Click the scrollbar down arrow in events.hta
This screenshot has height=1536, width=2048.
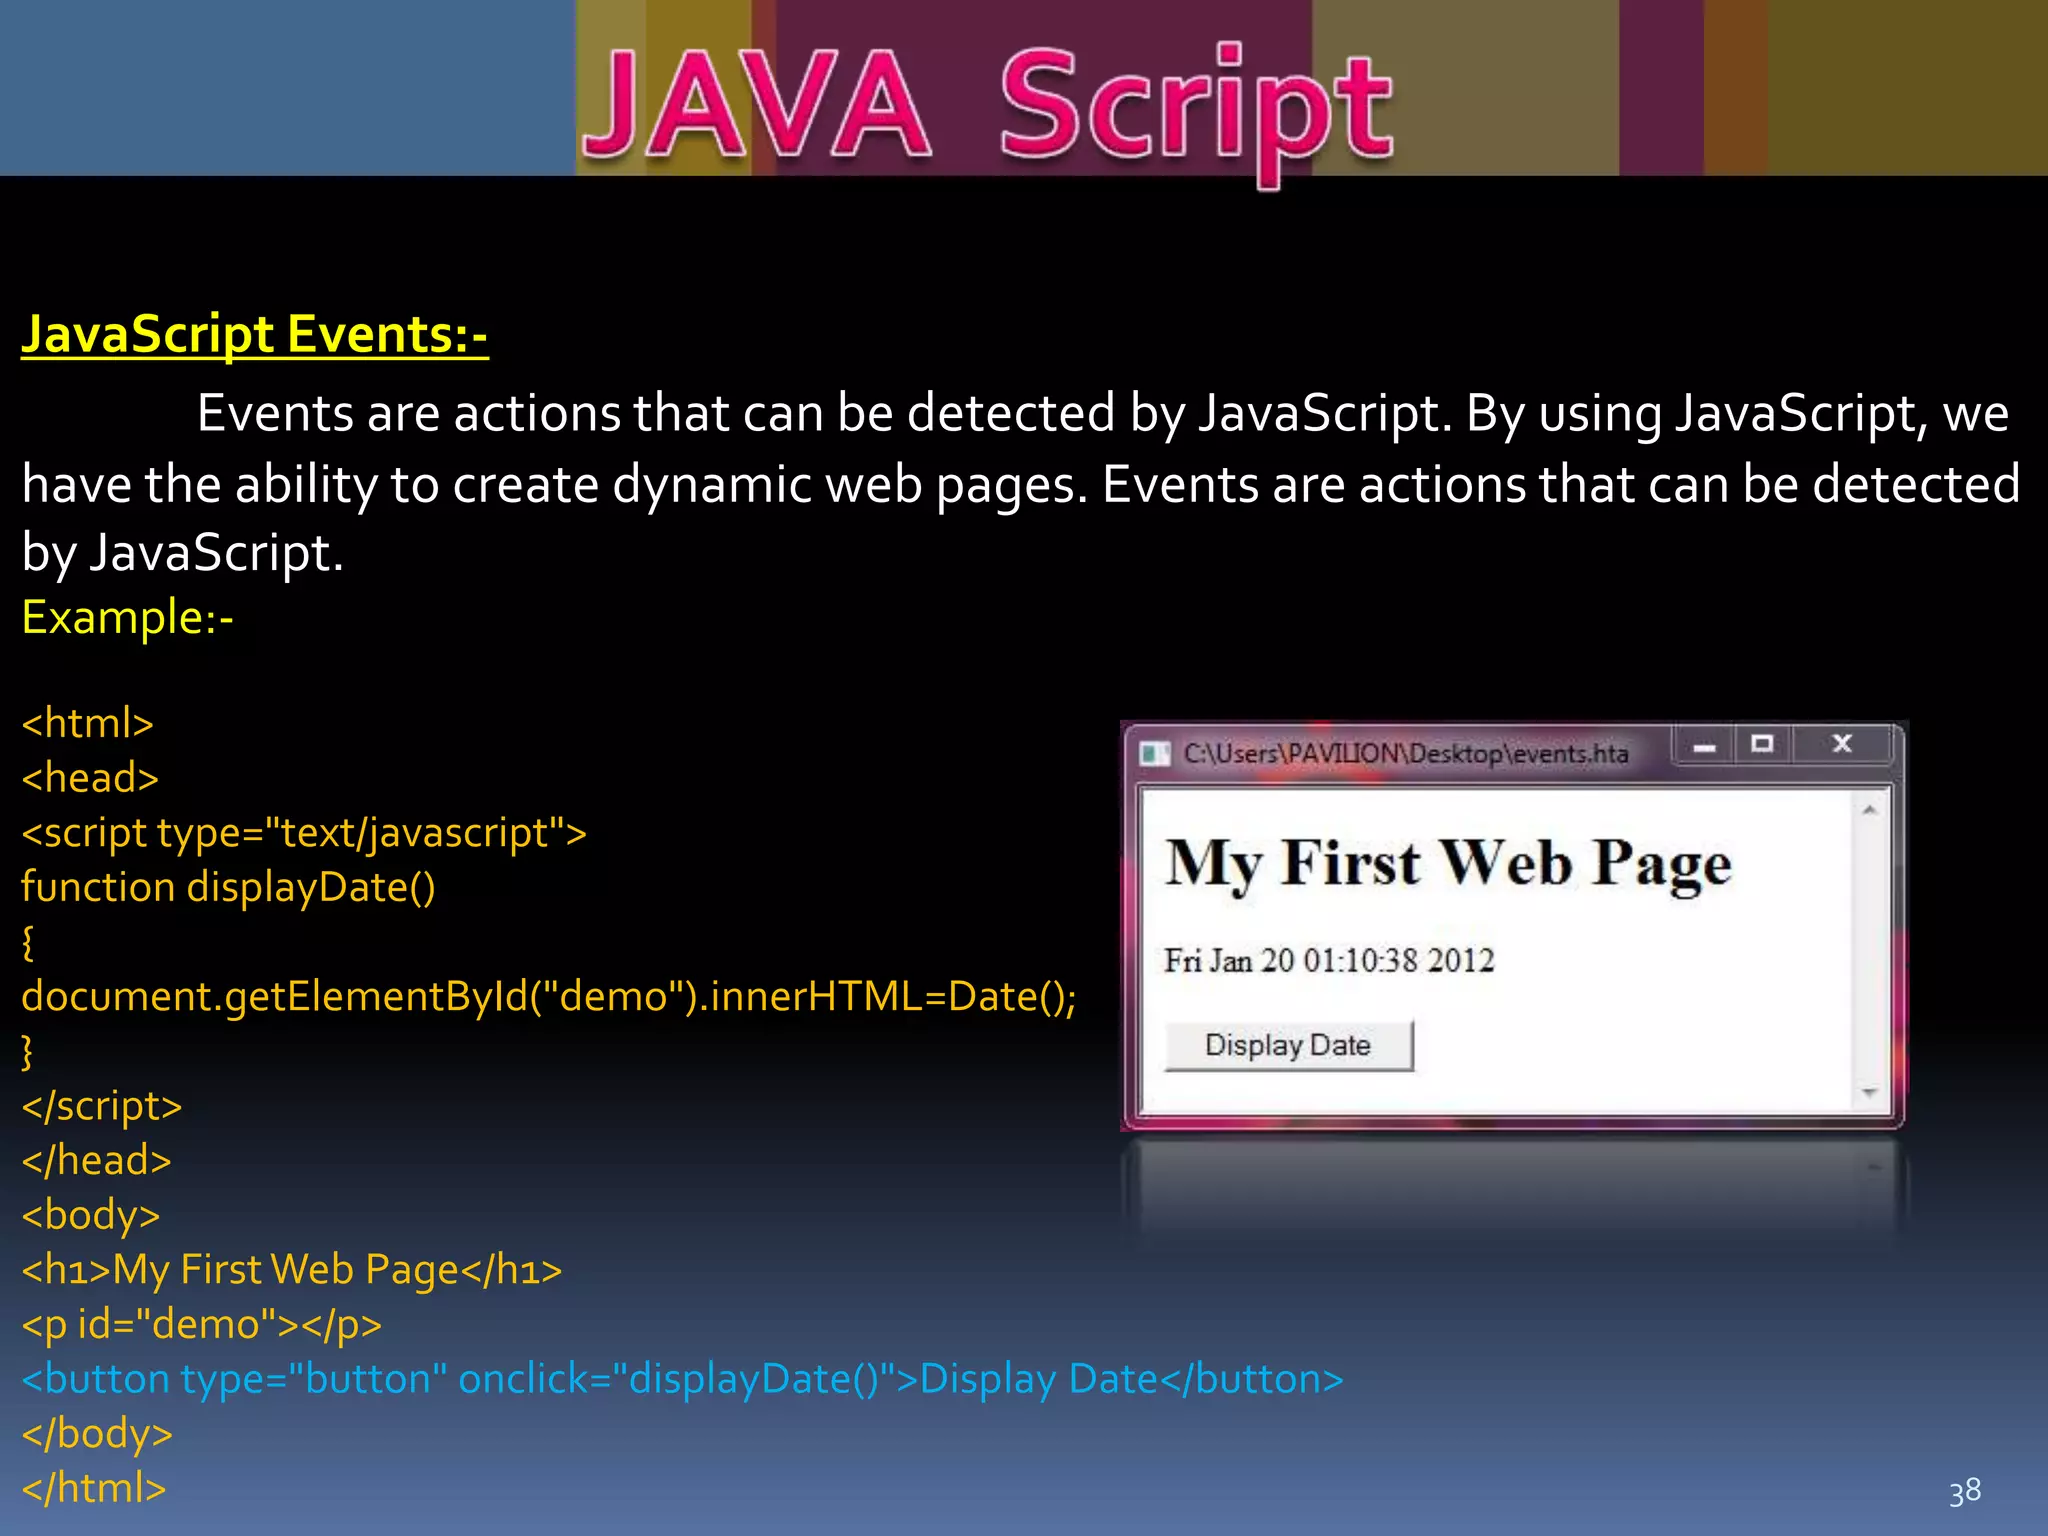1869,1092
